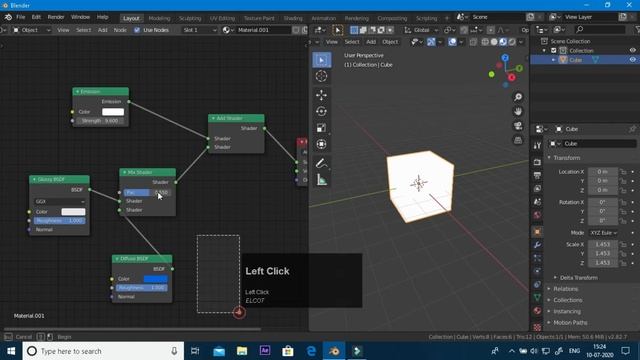Open the Material properties tab
The height and width of the screenshot is (360, 640).
(537, 311)
